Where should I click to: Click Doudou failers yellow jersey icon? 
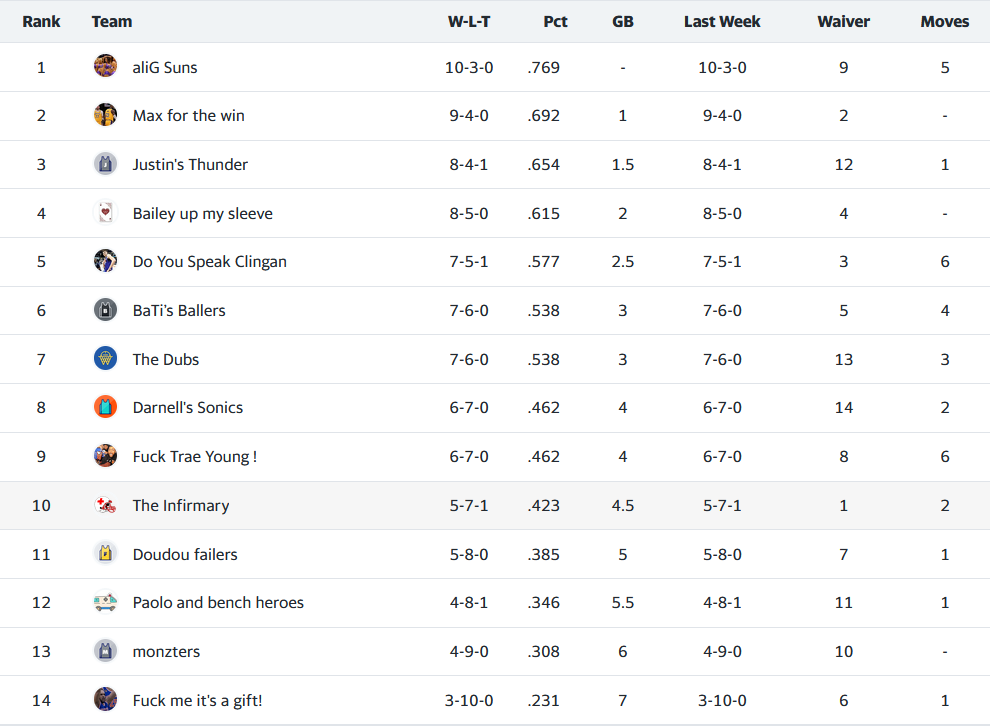(105, 554)
